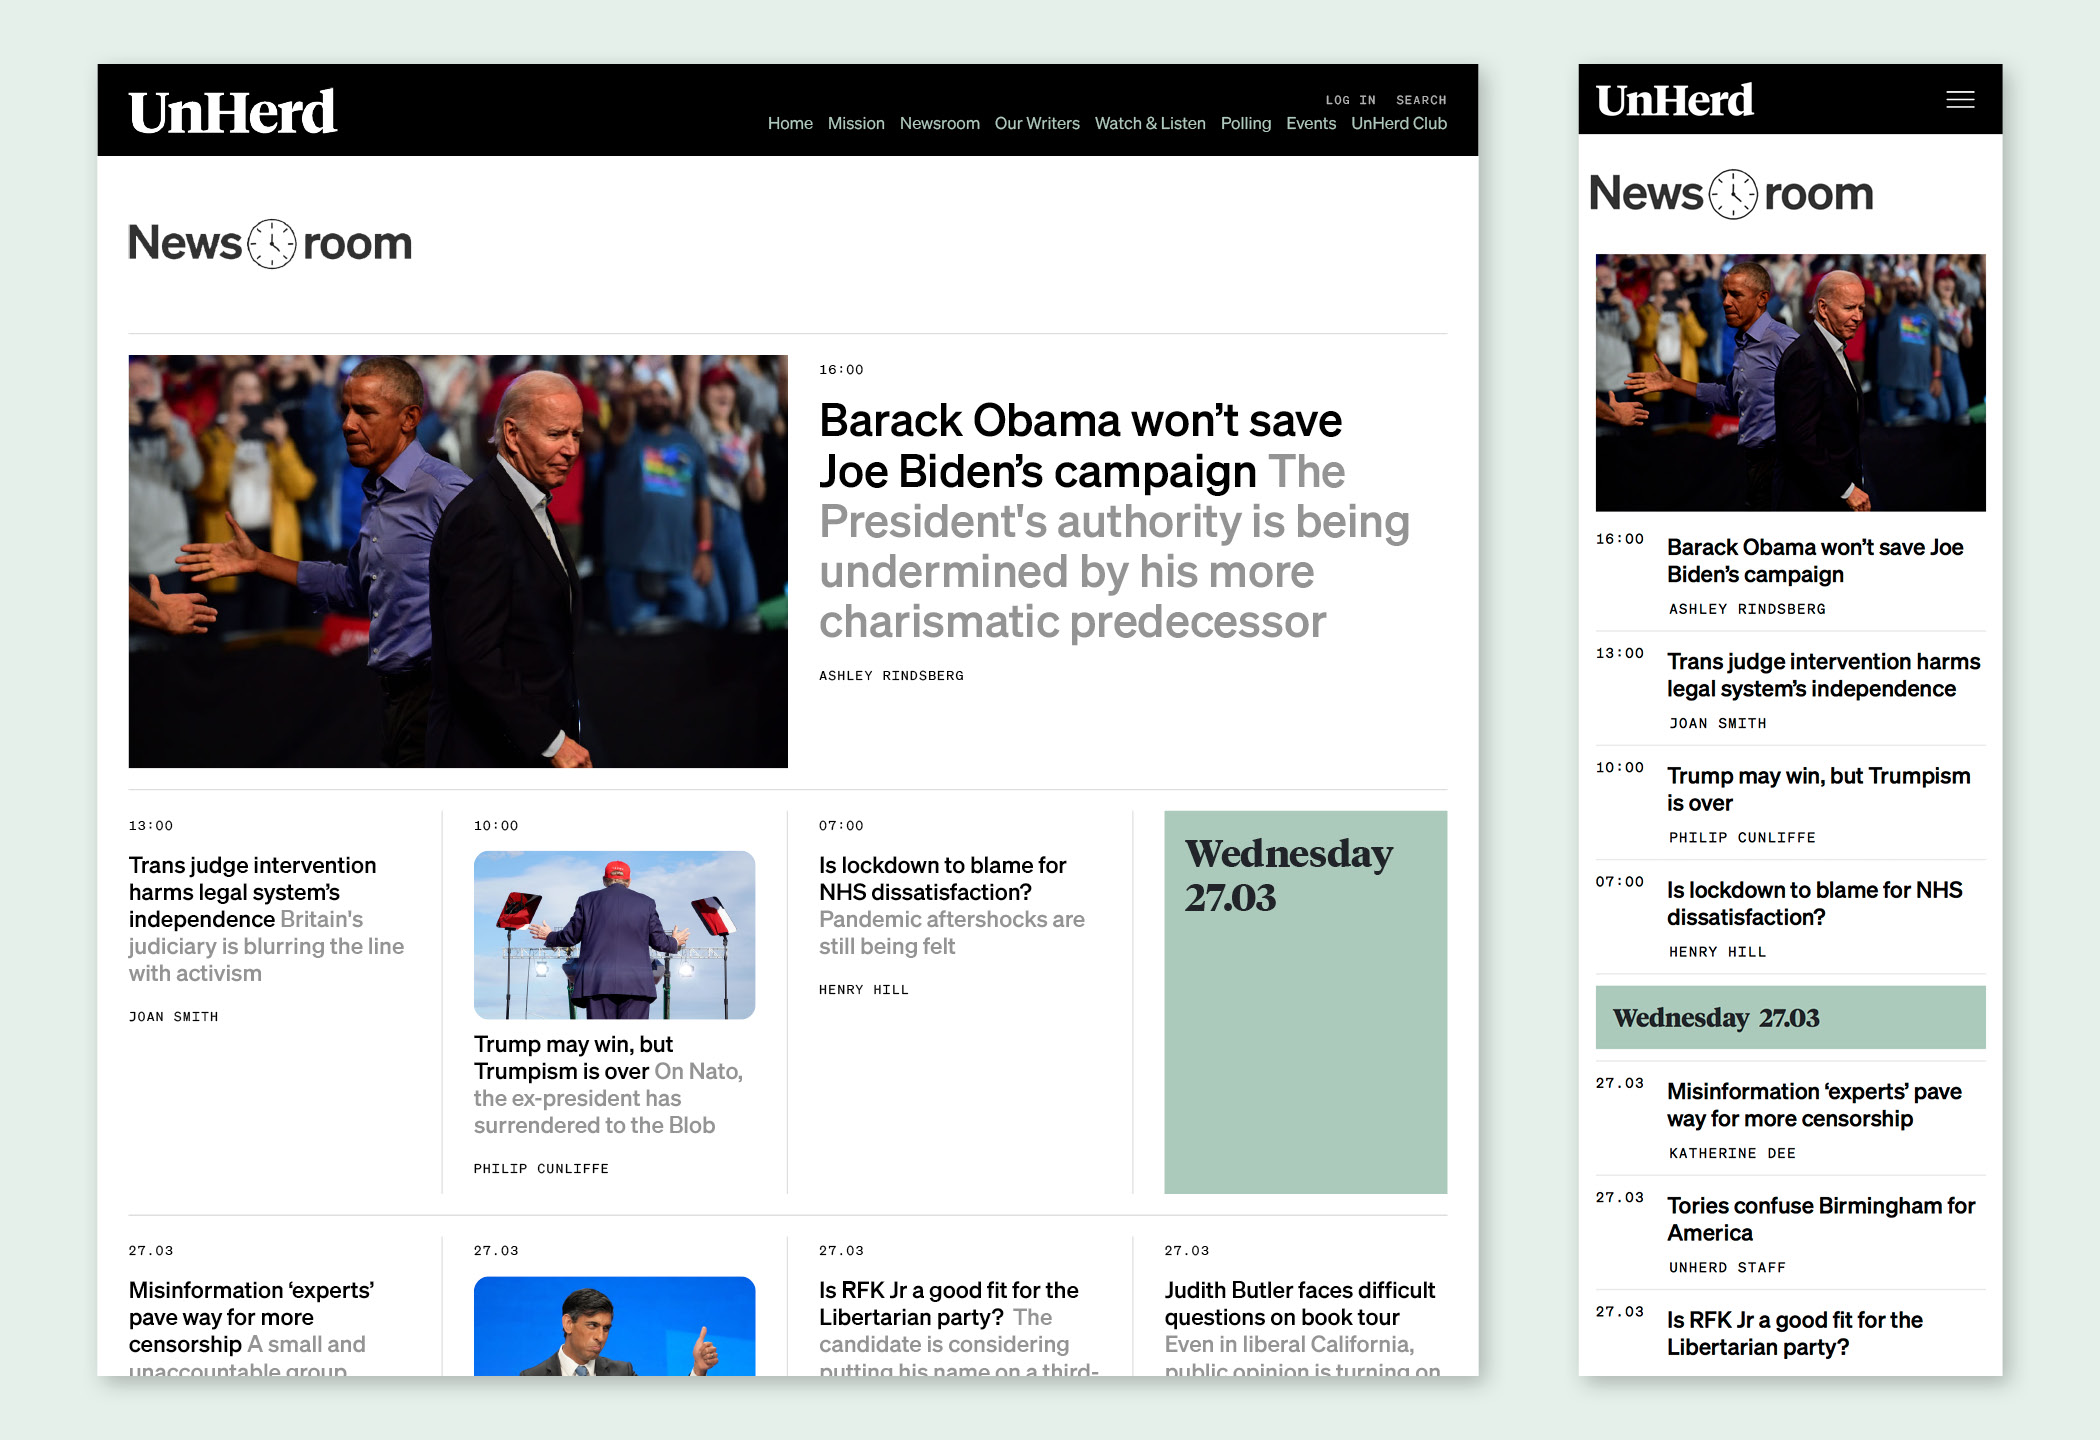The width and height of the screenshot is (2100, 1440).
Task: Click the Trump rally thumbnail image
Action: tap(614, 934)
